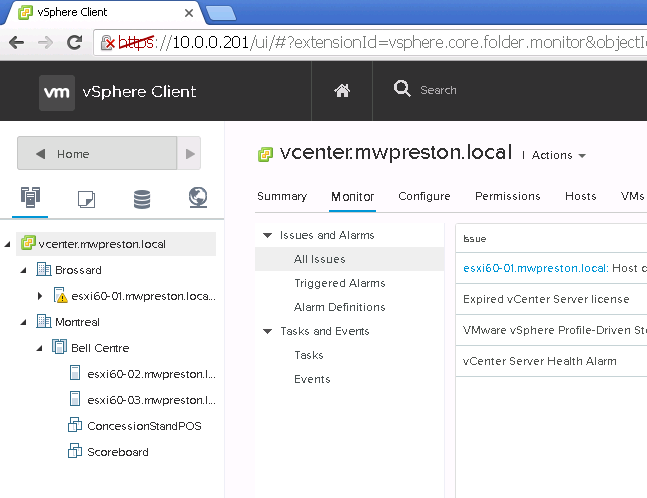Screen dimensions: 647x498
Task: Select VMware vSphere Profile-Driven issue row
Action: pos(551,330)
